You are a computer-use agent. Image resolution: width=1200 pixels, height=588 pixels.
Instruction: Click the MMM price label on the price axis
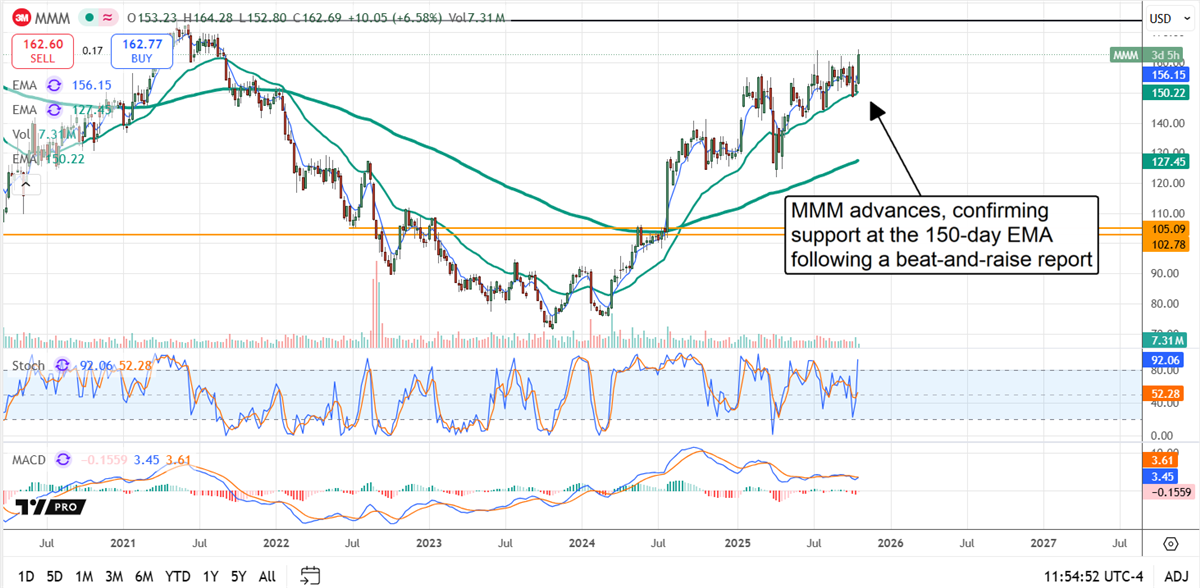click(1129, 54)
